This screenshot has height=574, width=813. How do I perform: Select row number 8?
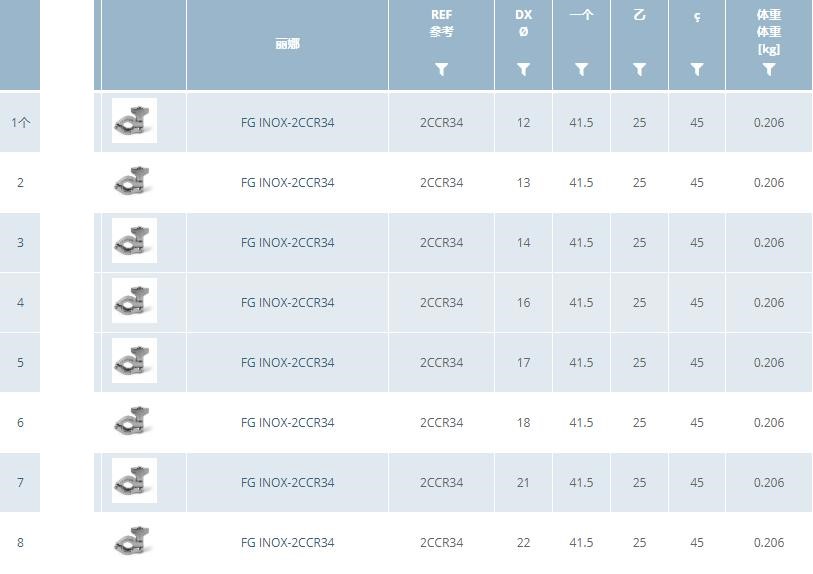point(20,543)
